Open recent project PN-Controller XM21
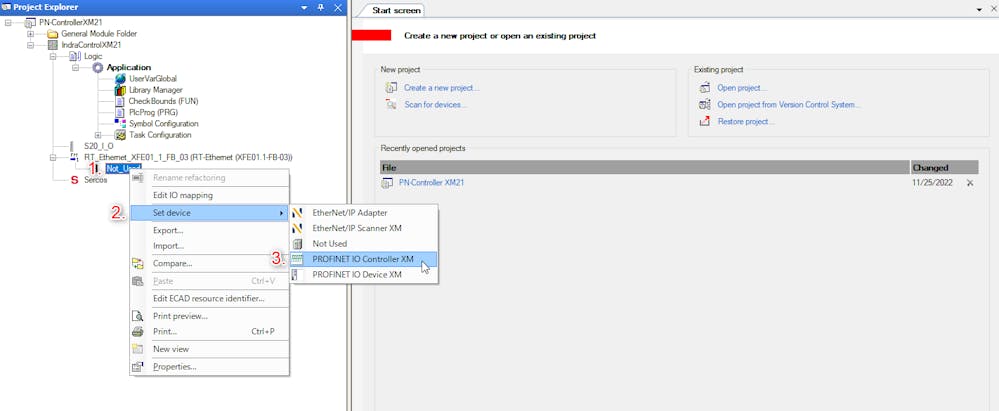The height and width of the screenshot is (411, 999). tap(431, 183)
